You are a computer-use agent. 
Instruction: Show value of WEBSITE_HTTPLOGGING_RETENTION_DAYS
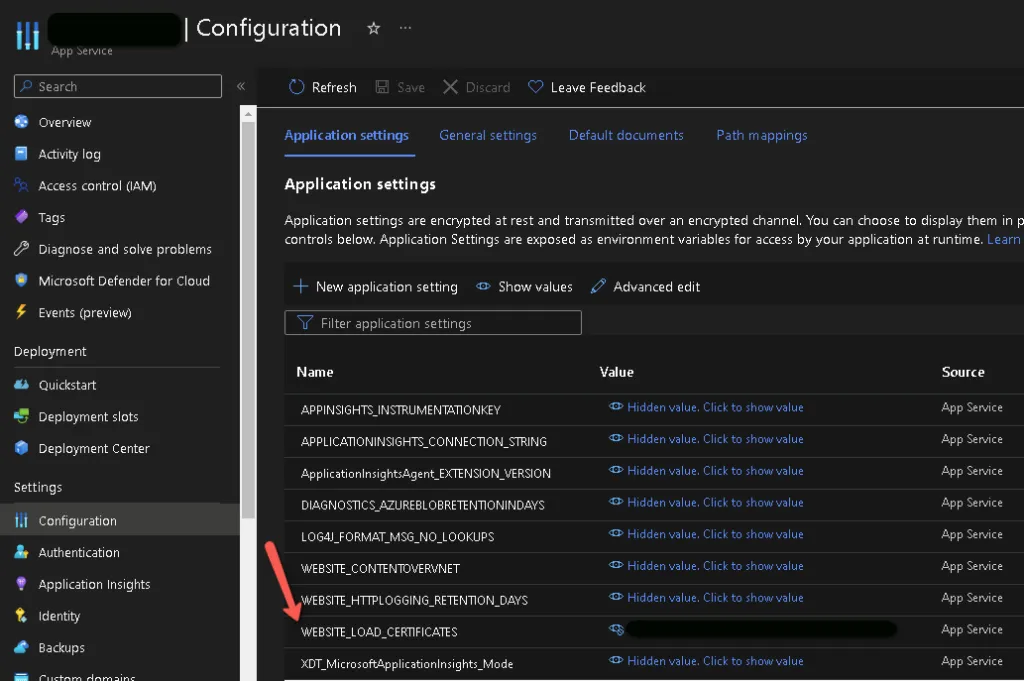click(x=706, y=597)
